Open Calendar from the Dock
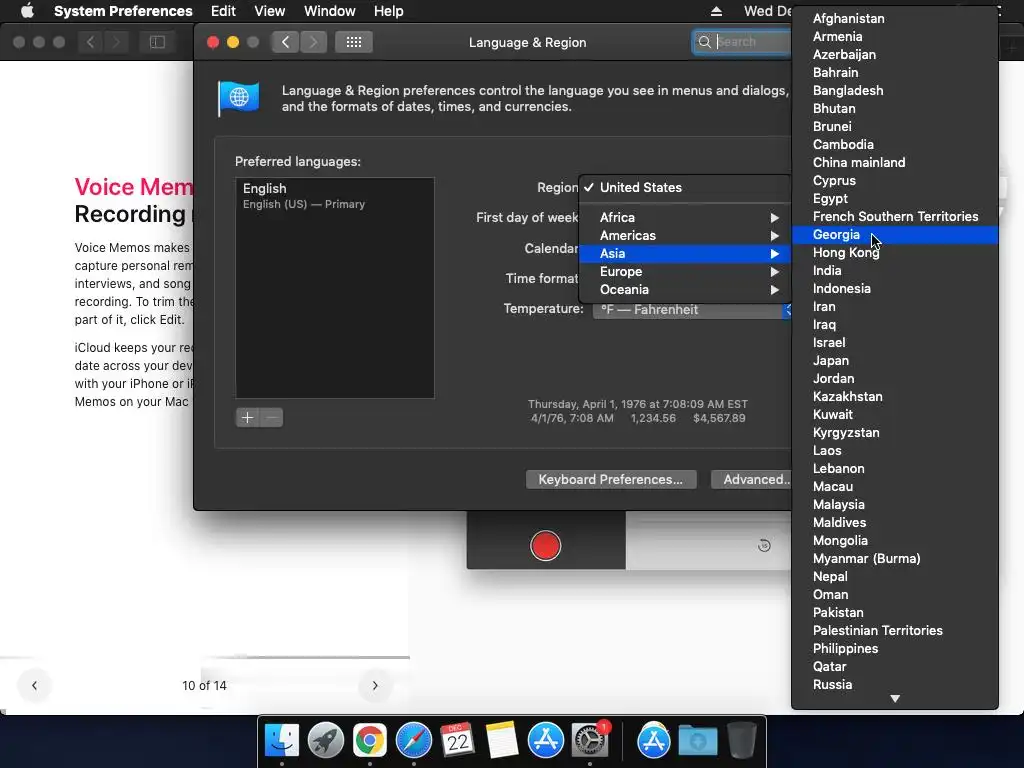 tap(457, 741)
